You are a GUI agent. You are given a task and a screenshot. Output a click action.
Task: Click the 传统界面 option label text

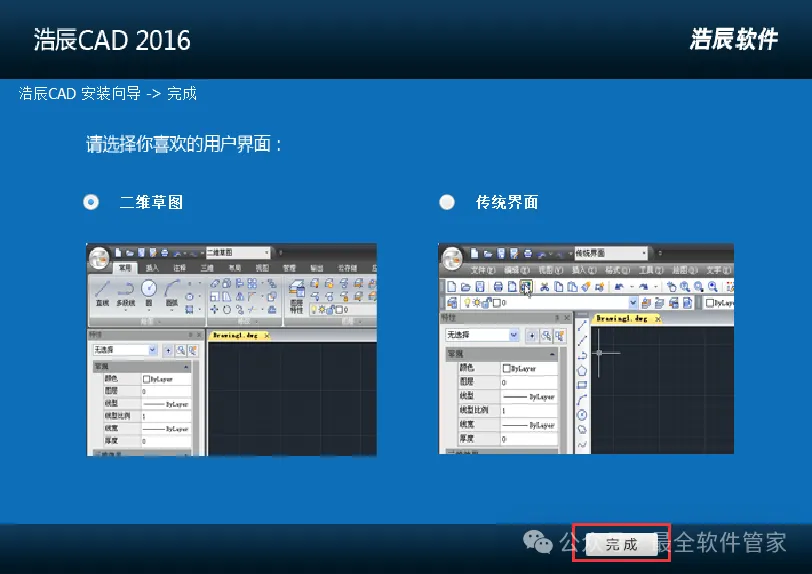point(507,202)
